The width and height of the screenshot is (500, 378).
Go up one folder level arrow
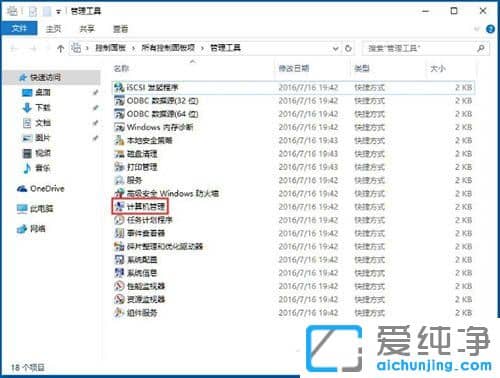pyautogui.click(x=60, y=49)
